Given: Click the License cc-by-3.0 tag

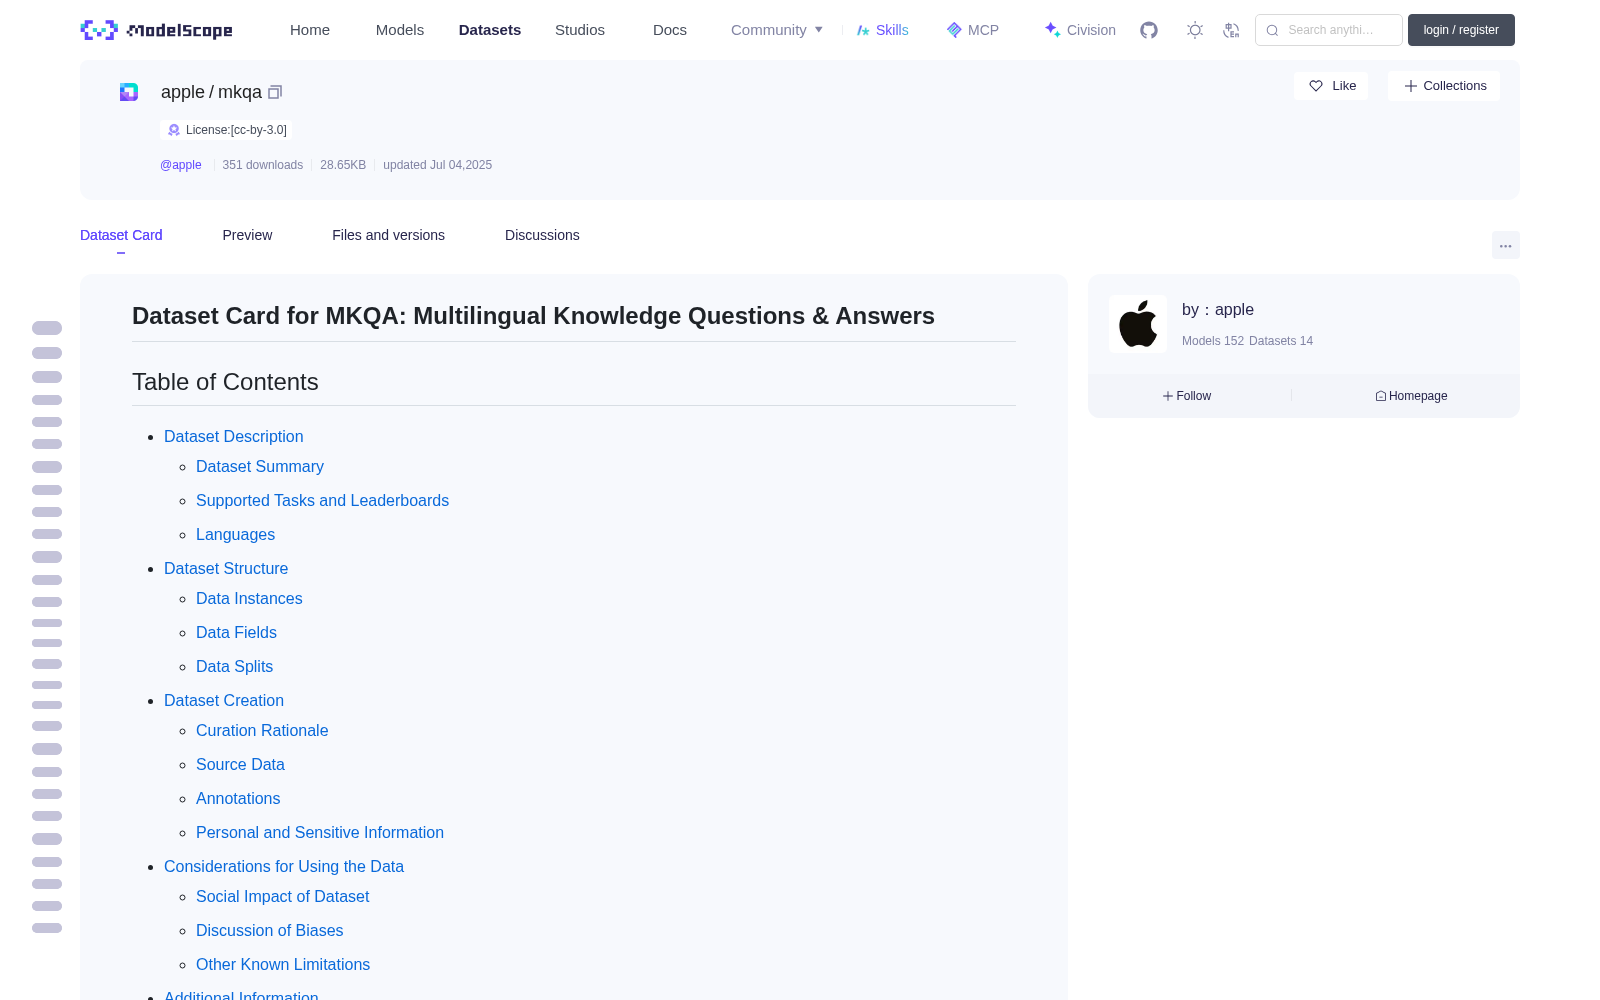Looking at the screenshot, I should pyautogui.click(x=227, y=130).
